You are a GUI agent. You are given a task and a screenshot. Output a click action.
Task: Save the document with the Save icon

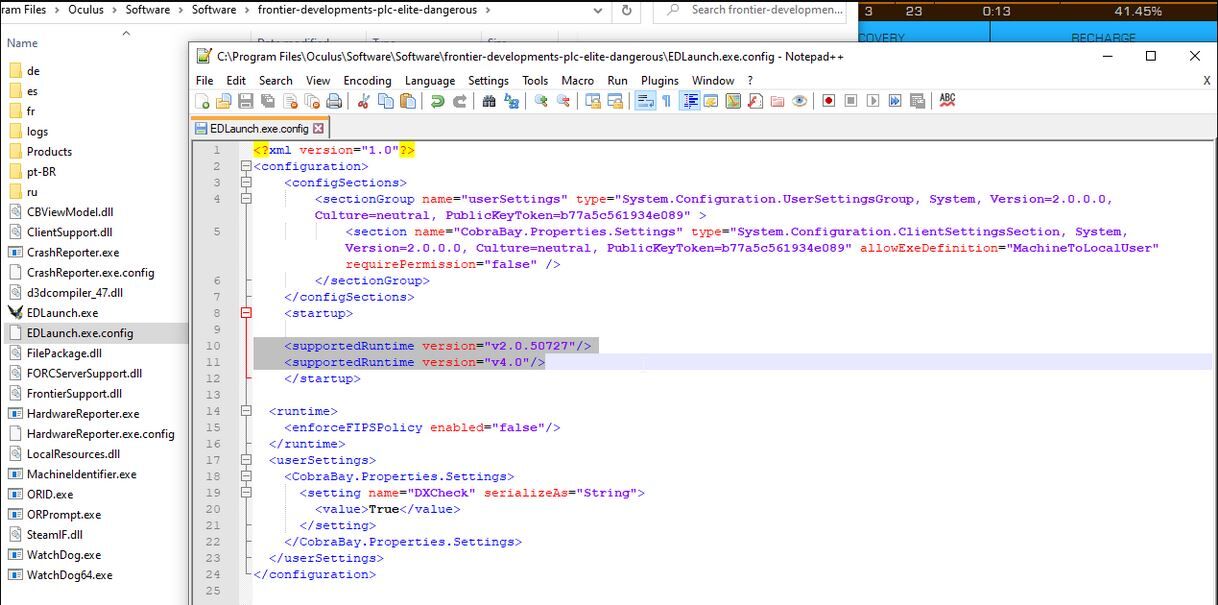click(x=246, y=101)
